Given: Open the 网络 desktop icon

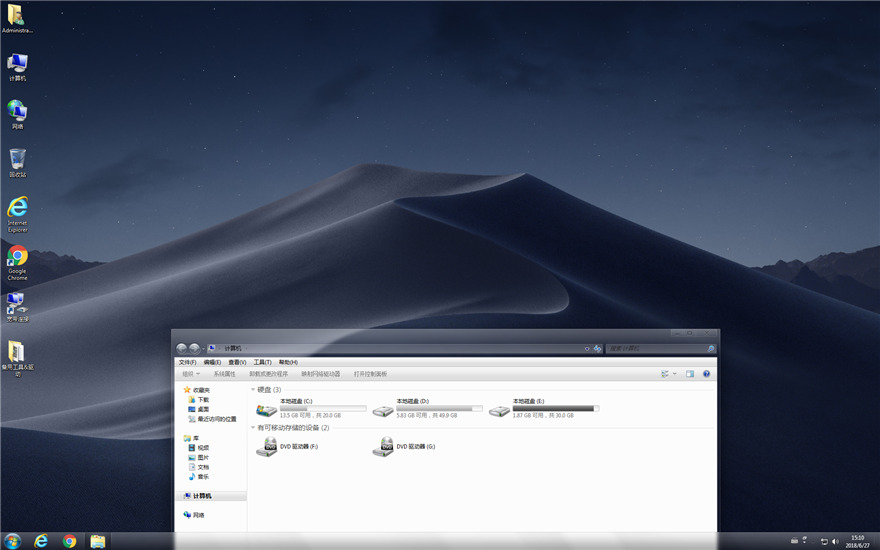Looking at the screenshot, I should (x=17, y=115).
